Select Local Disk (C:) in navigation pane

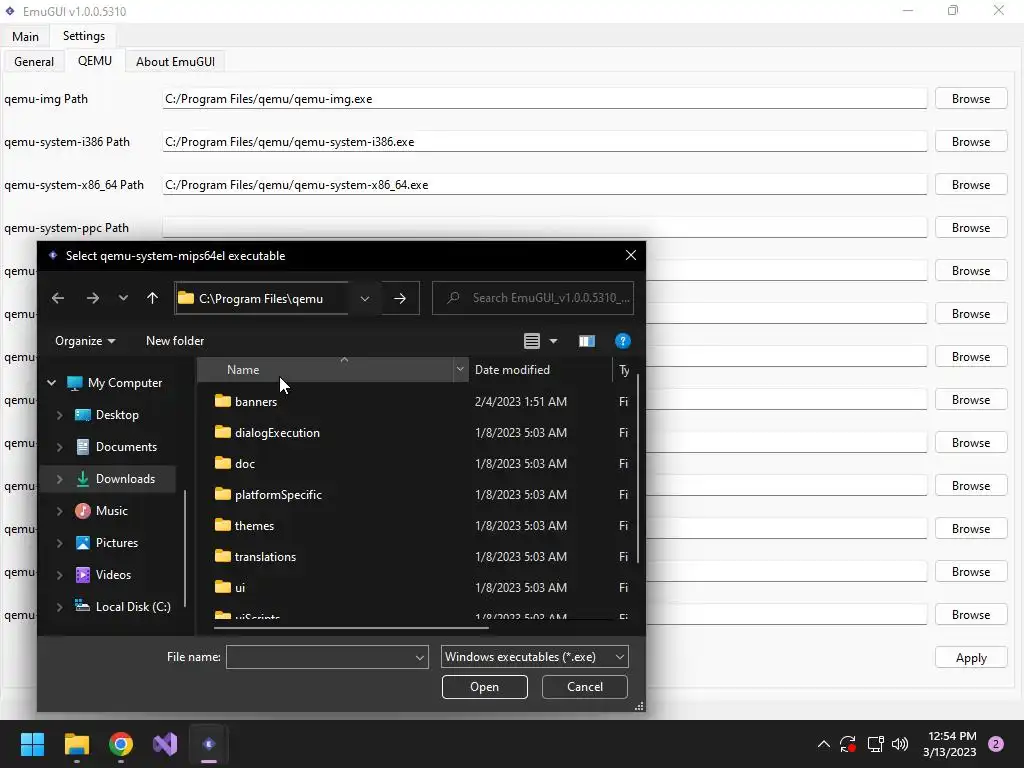click(122, 607)
